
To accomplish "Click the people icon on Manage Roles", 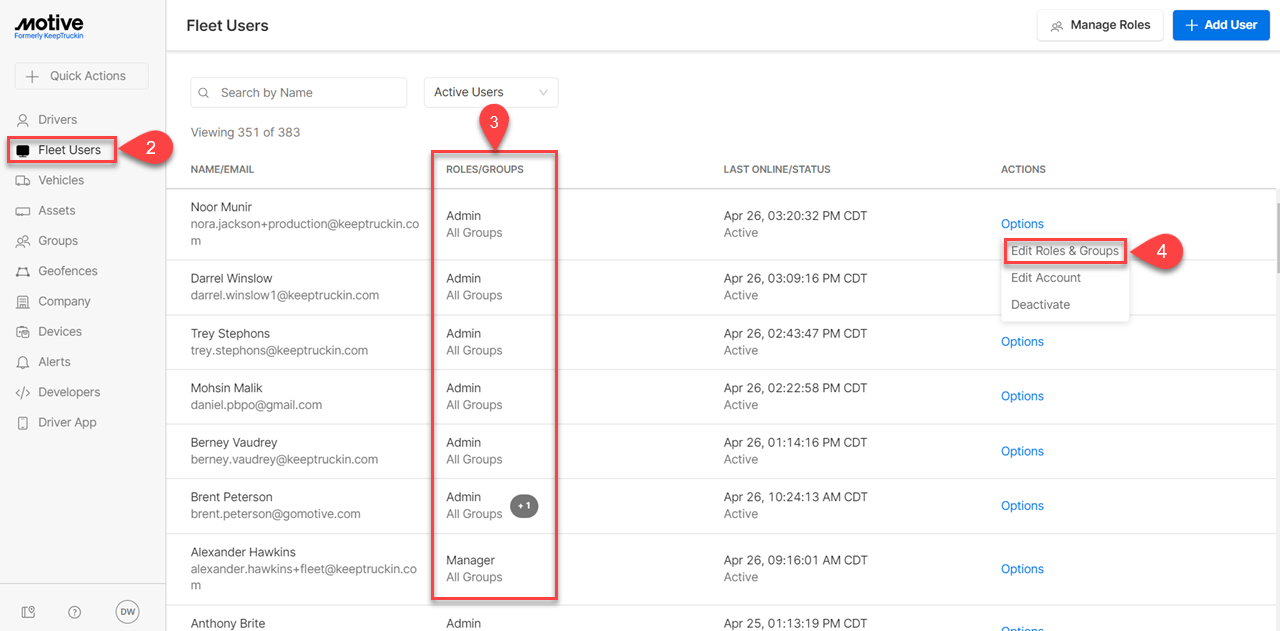I will [1057, 26].
